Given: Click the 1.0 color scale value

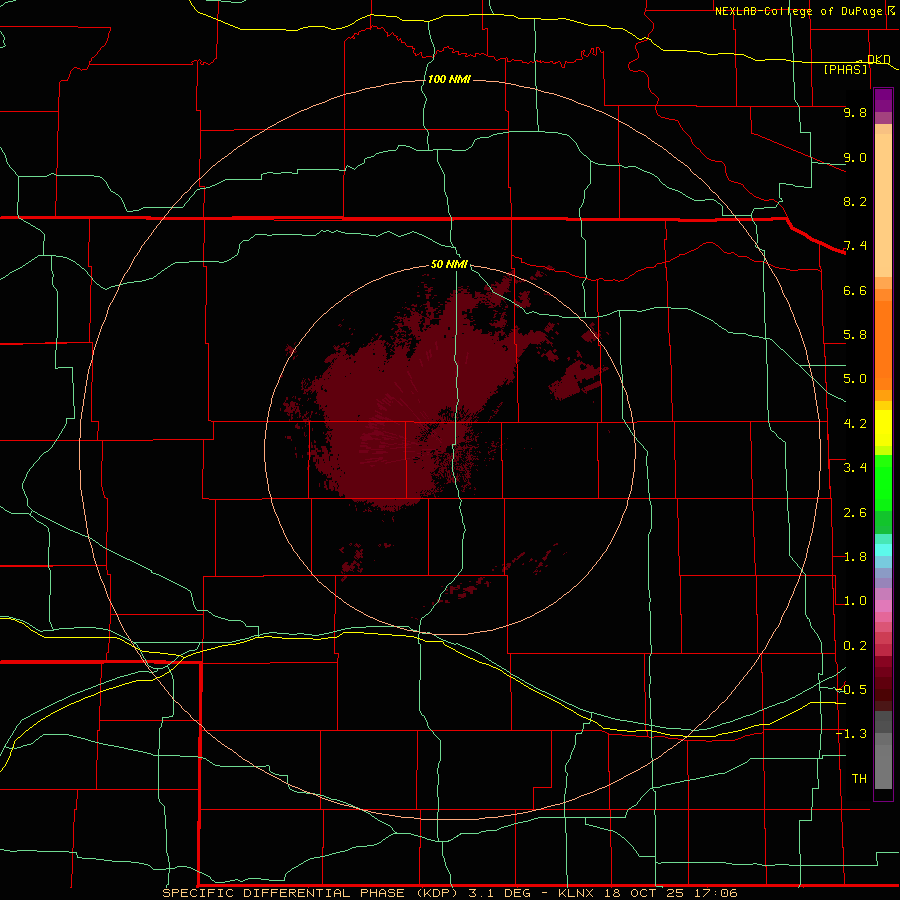Looking at the screenshot, I should click(855, 601).
